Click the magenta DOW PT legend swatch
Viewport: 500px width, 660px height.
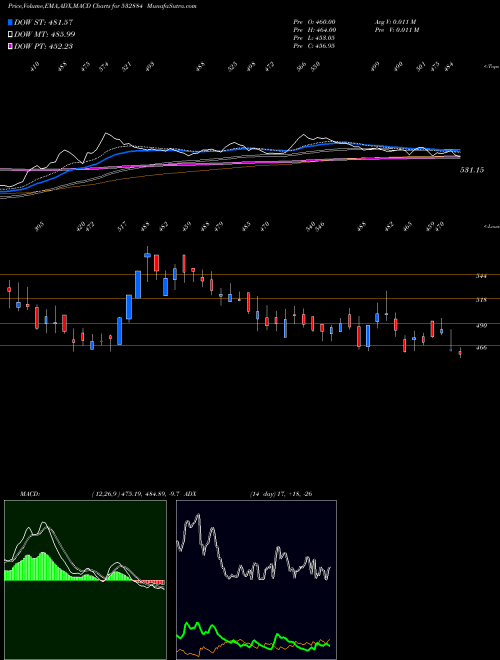tap(10, 46)
